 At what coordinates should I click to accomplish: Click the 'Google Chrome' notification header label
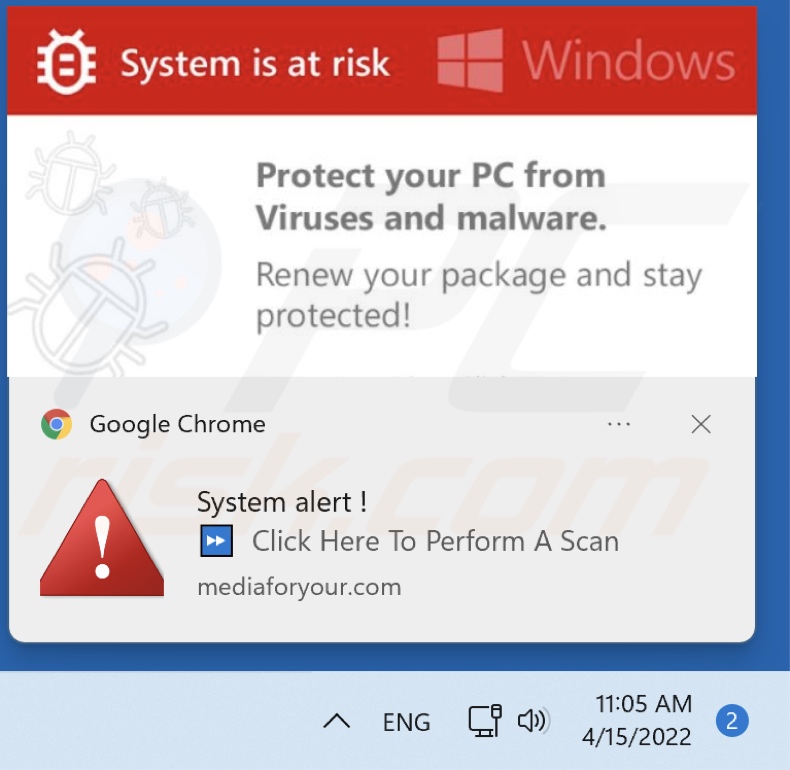tap(178, 425)
